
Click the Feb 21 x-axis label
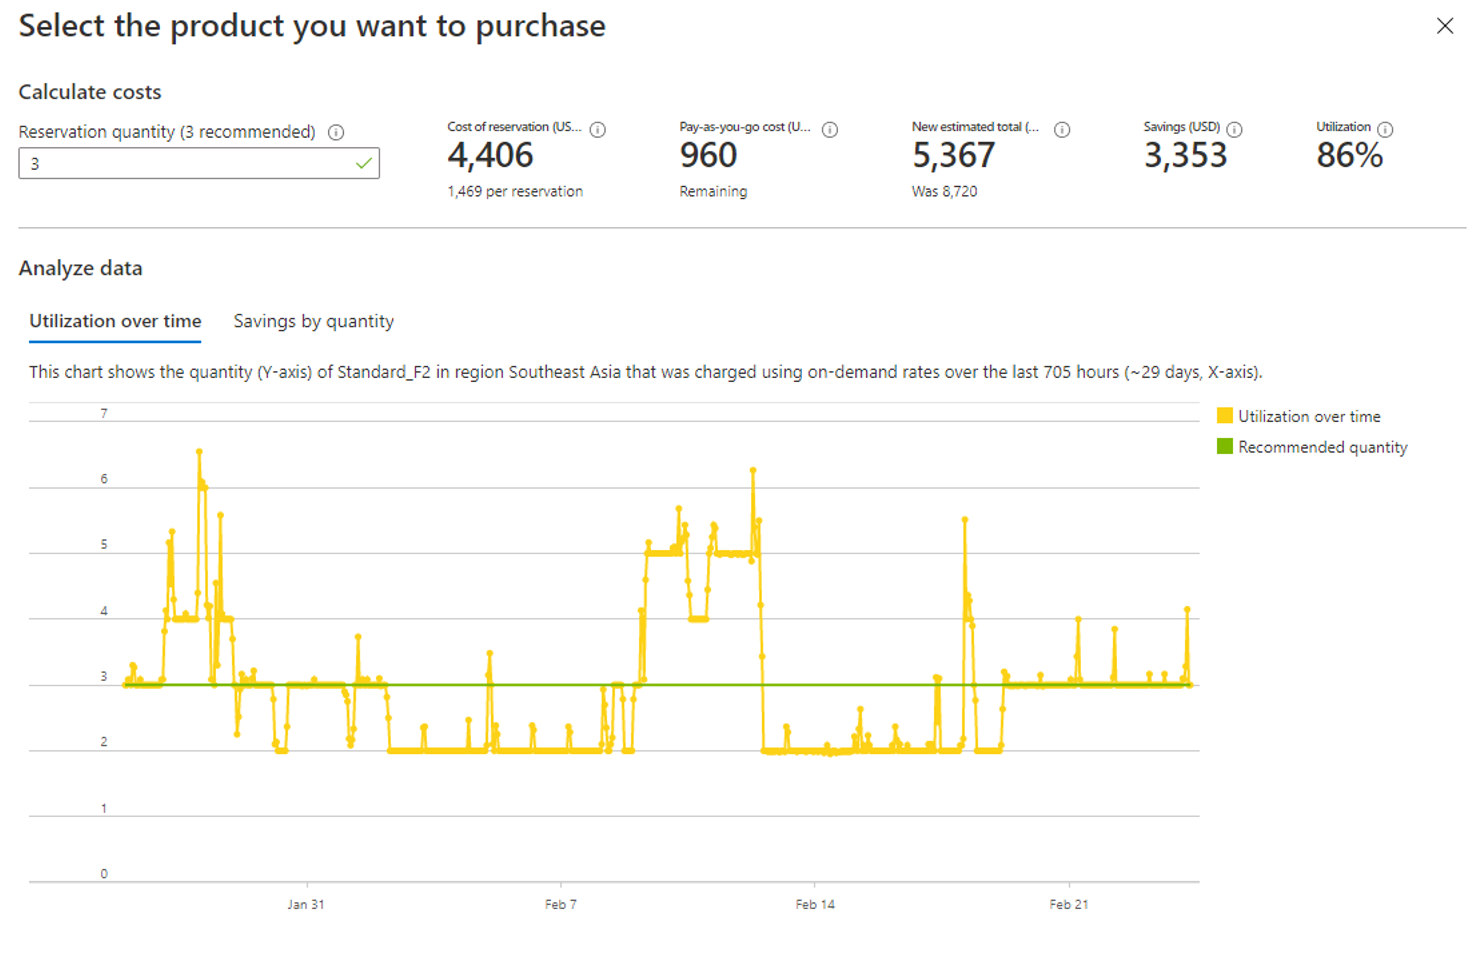1068,904
